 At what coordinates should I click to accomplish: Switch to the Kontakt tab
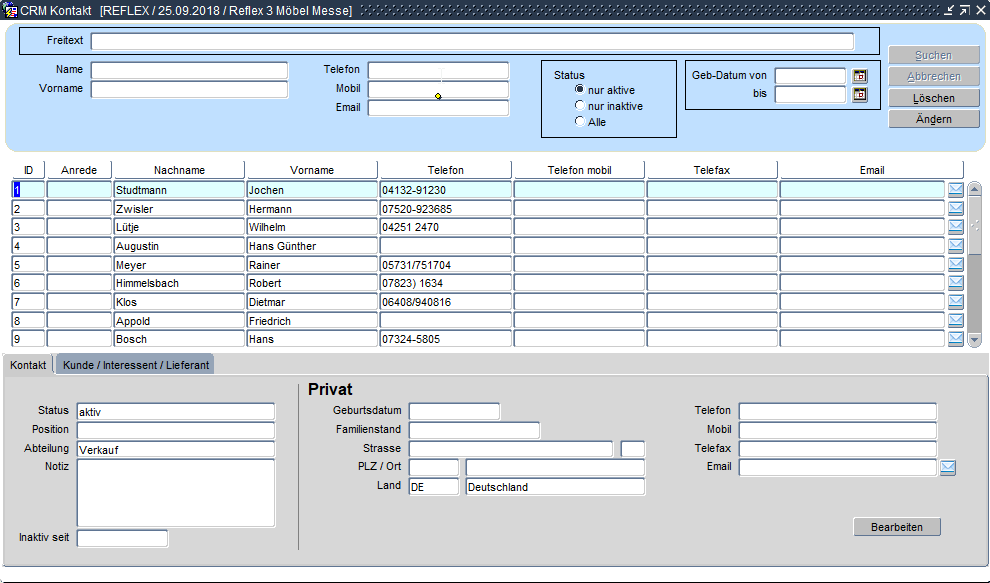28,365
